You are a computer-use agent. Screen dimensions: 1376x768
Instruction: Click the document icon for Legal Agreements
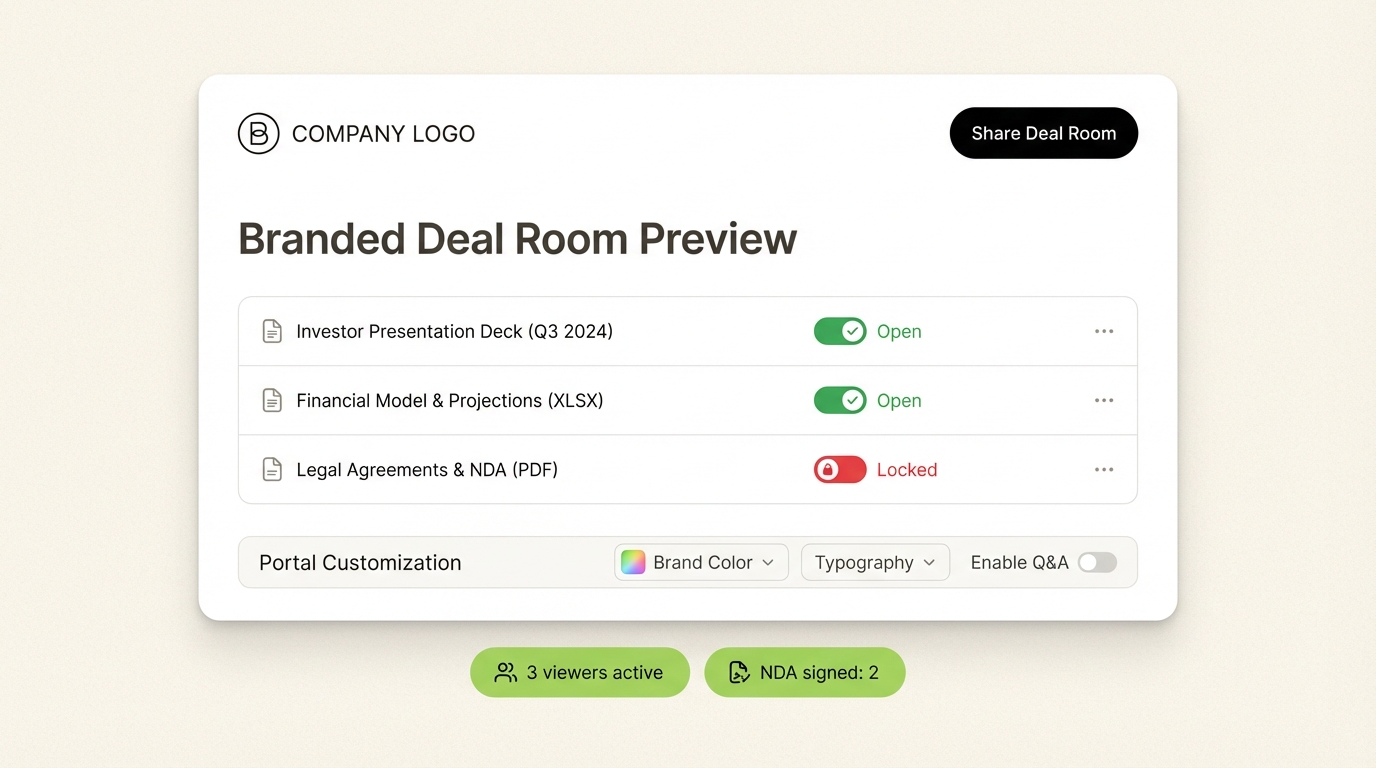[272, 469]
